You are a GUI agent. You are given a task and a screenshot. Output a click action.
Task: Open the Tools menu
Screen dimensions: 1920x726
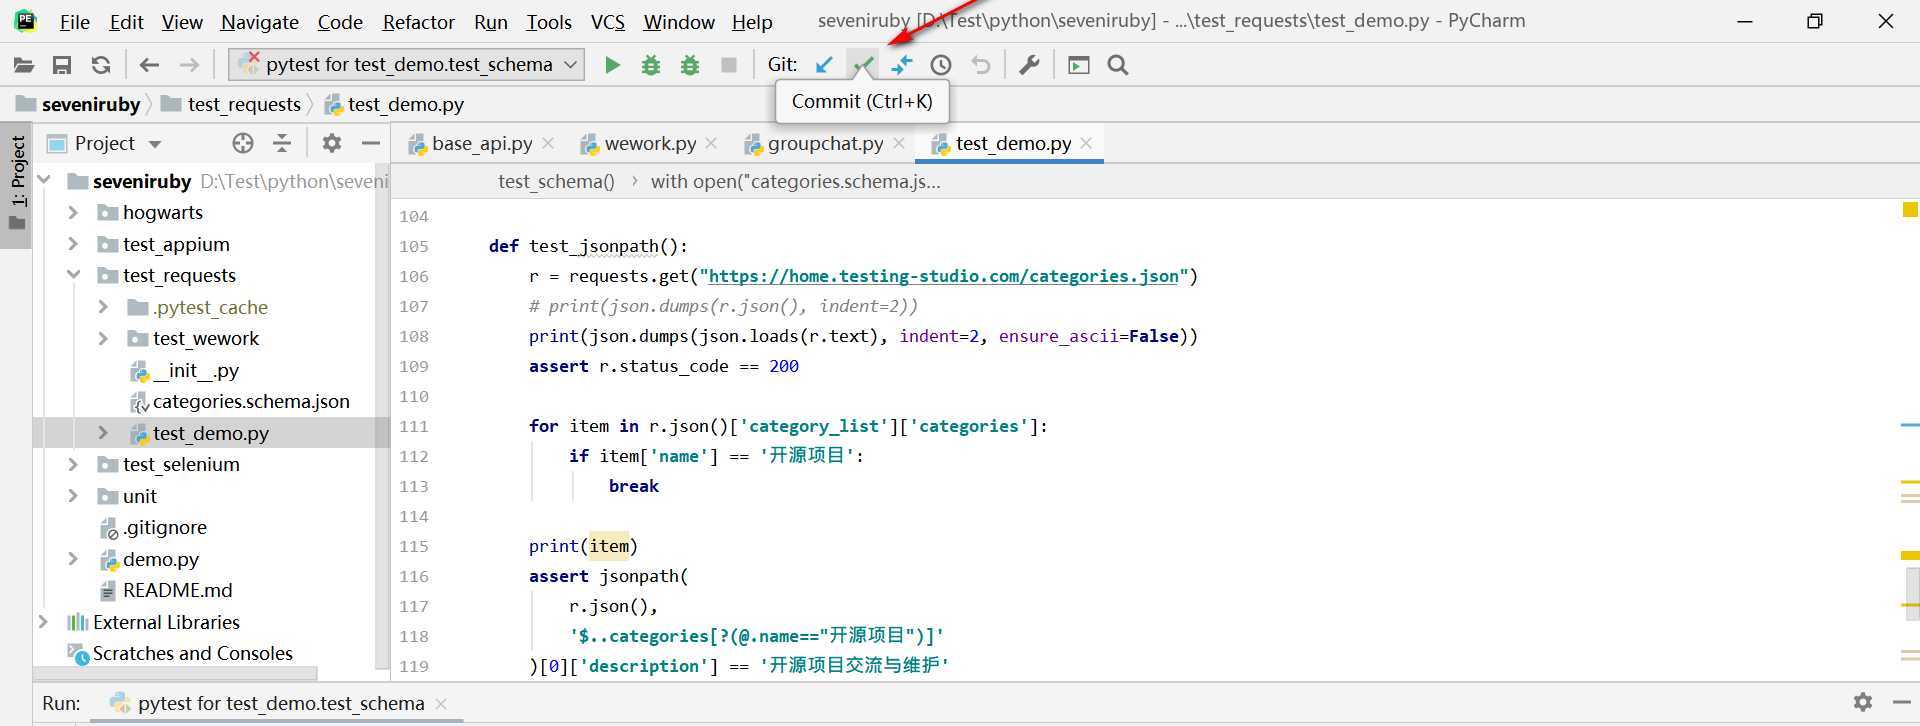(x=549, y=22)
